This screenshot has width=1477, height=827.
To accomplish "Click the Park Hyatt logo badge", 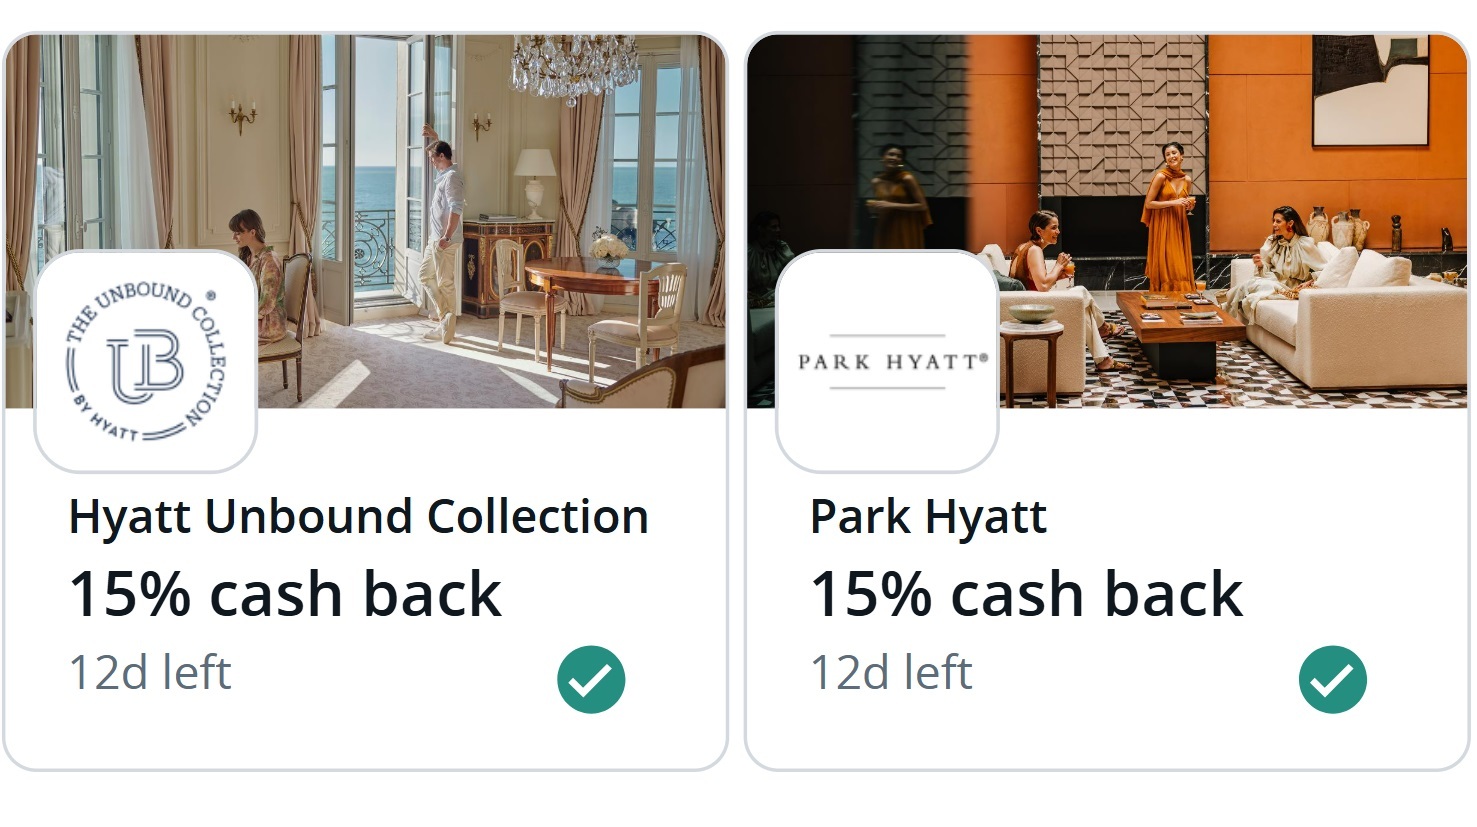I will click(888, 361).
